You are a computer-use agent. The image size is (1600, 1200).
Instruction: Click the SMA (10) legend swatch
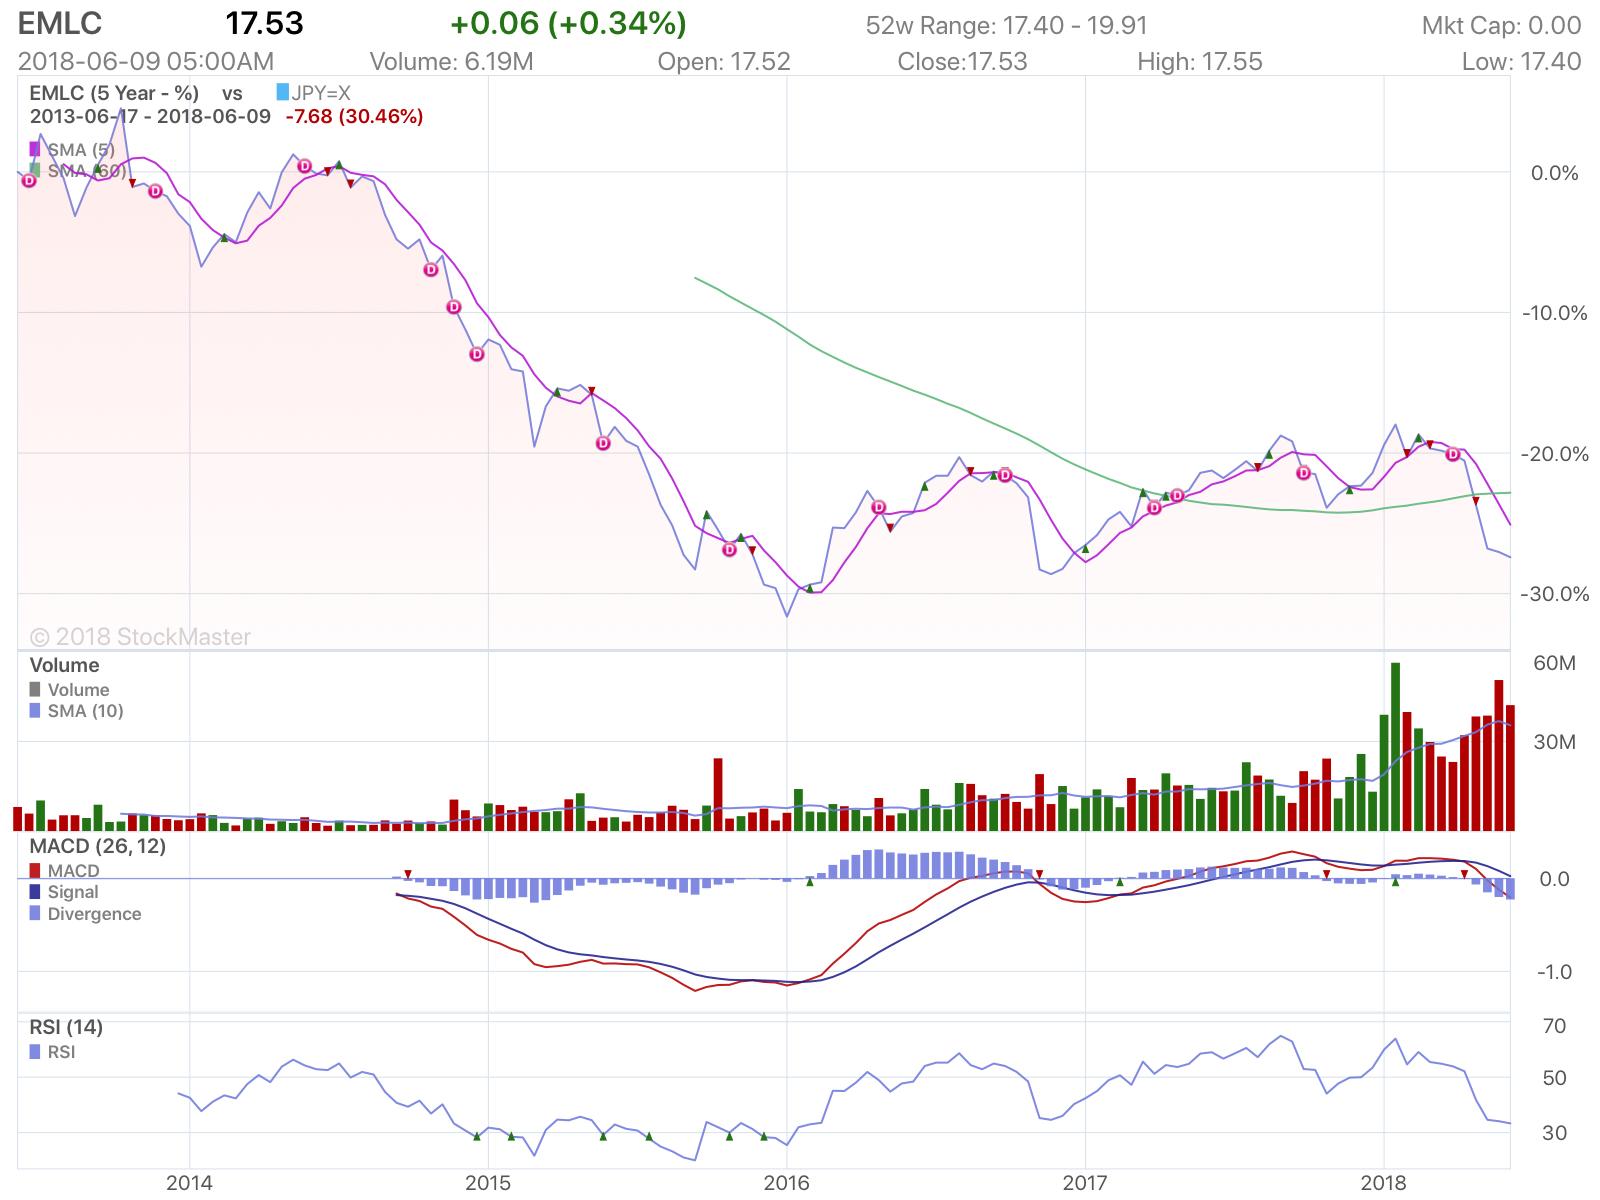tap(35, 710)
